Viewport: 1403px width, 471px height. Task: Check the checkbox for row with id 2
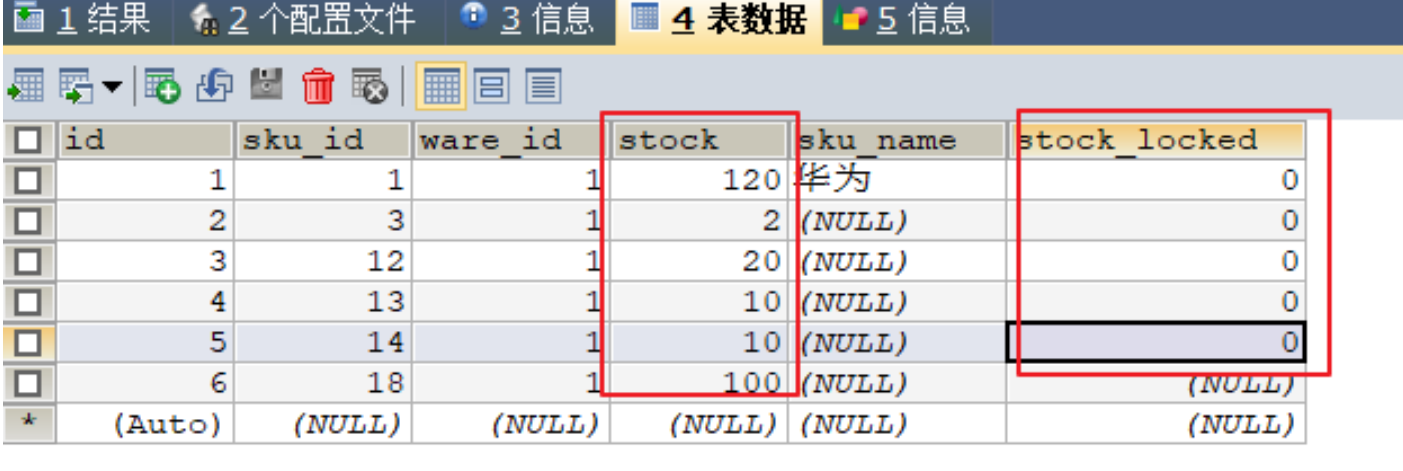click(x=28, y=221)
